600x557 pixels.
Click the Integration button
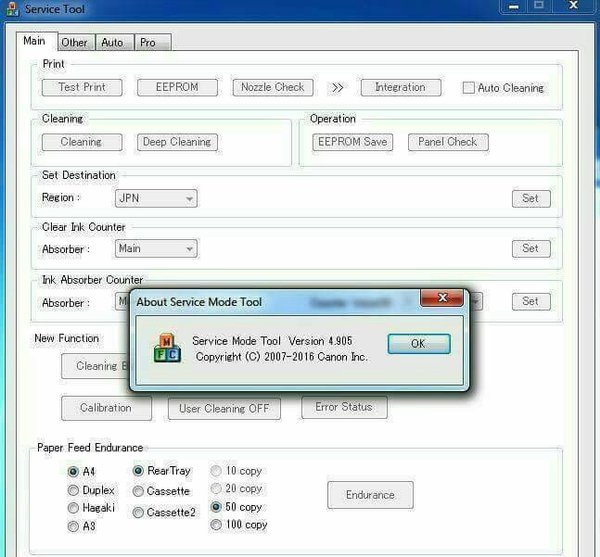coord(400,88)
